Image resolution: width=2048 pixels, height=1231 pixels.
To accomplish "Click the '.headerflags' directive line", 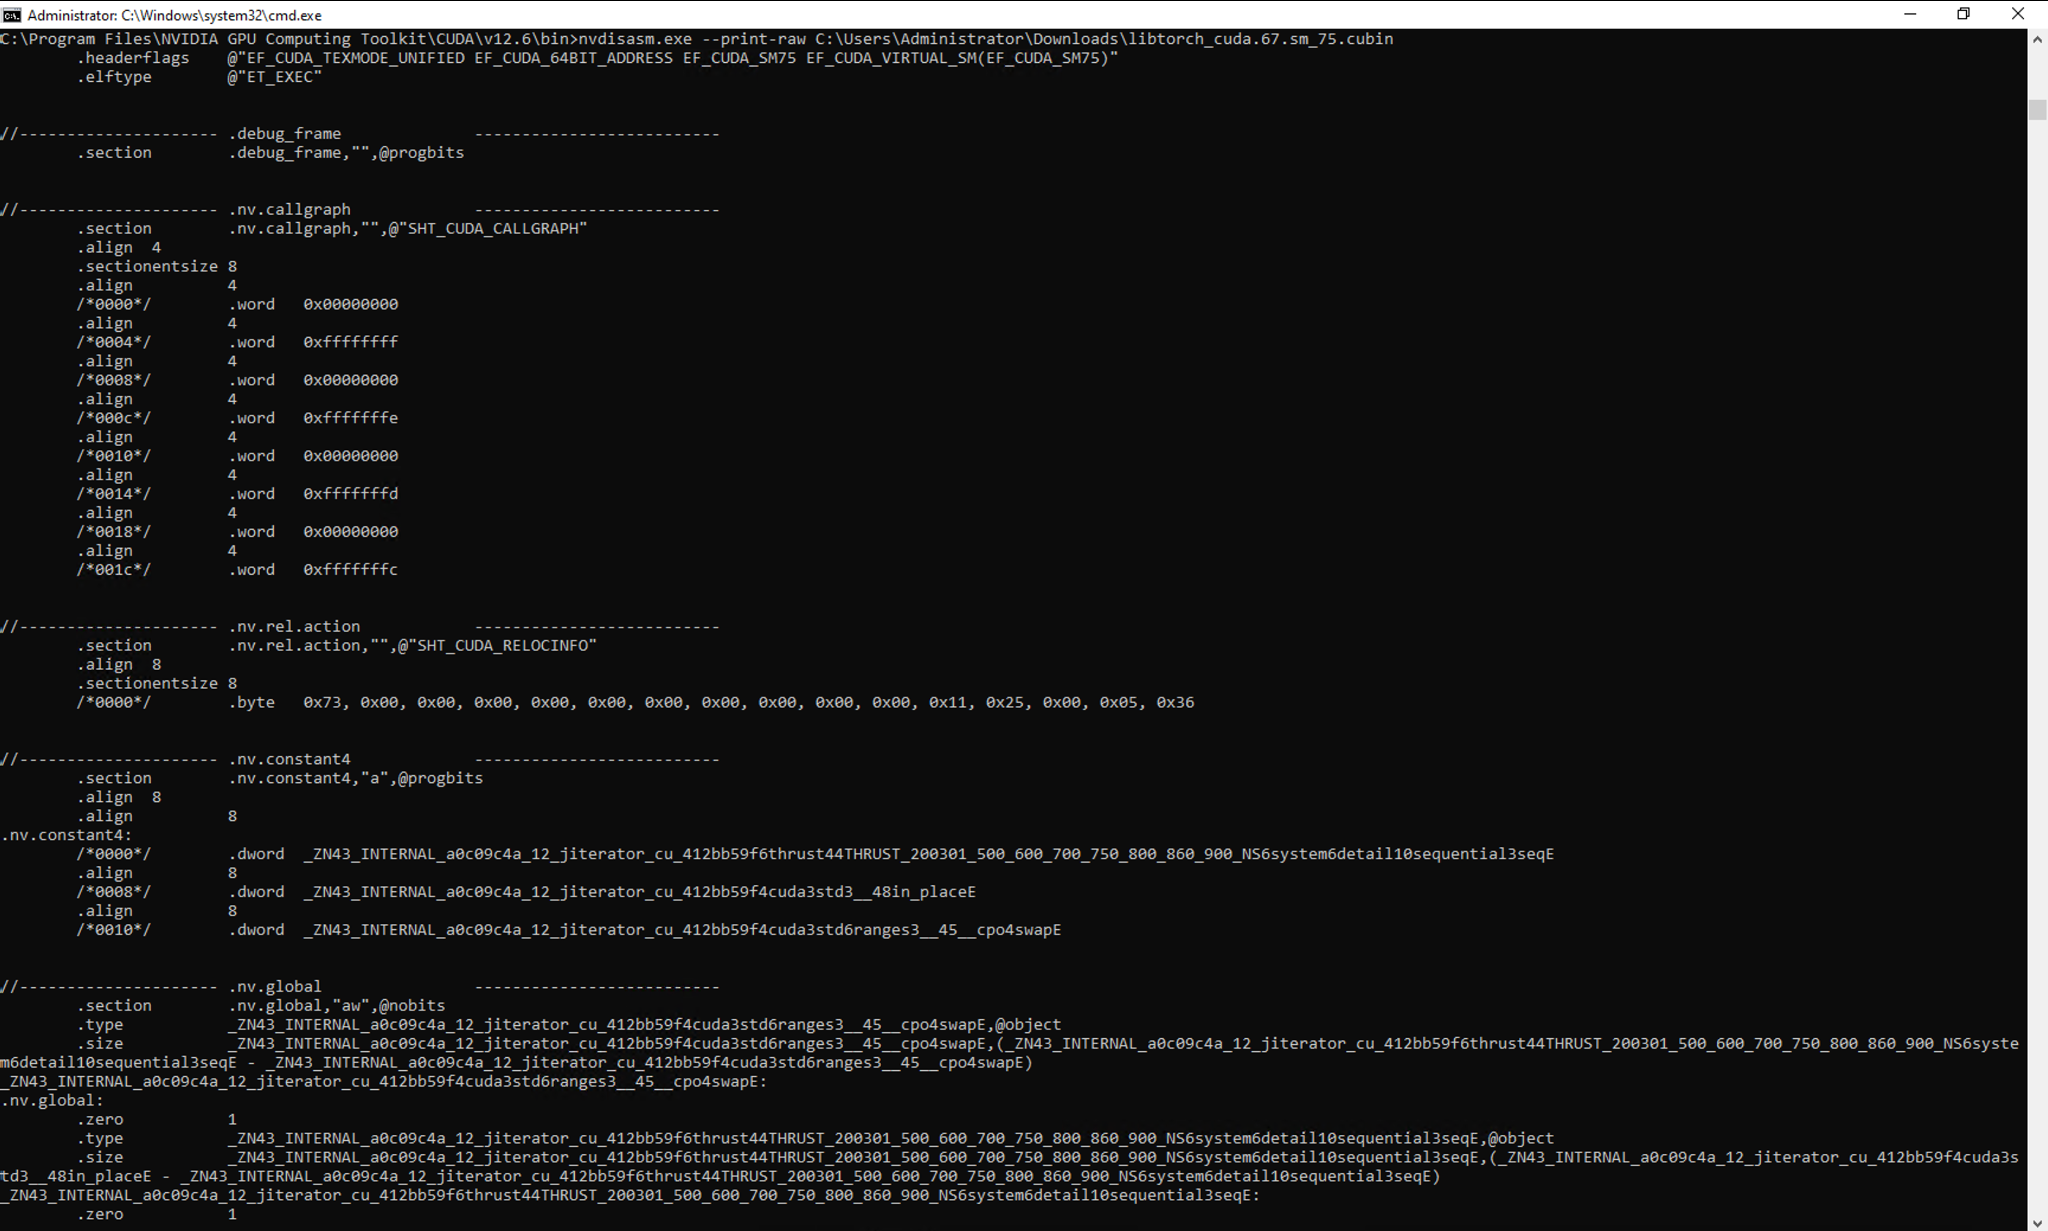I will coord(598,58).
